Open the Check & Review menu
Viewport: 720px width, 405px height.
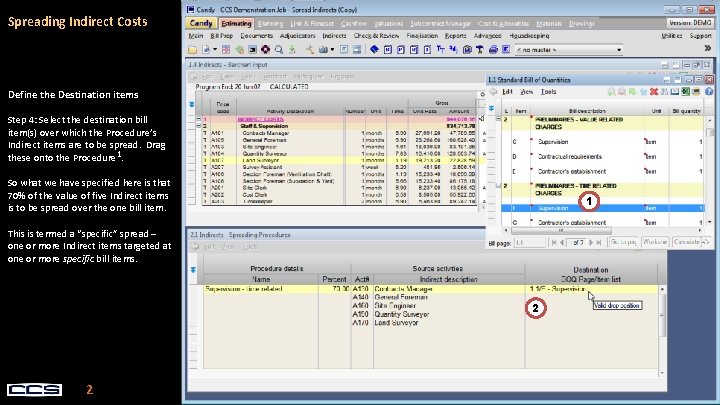point(376,36)
